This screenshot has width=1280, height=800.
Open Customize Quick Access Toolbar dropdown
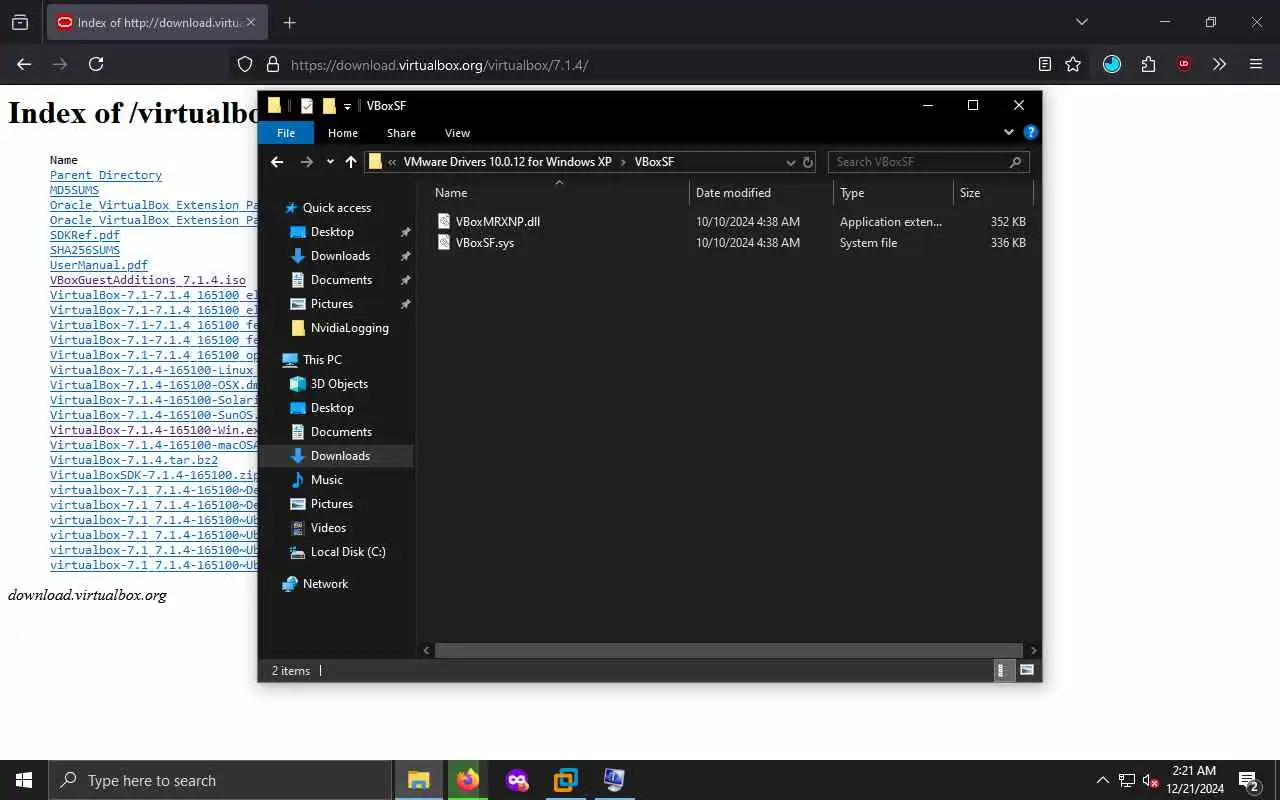pyautogui.click(x=347, y=106)
